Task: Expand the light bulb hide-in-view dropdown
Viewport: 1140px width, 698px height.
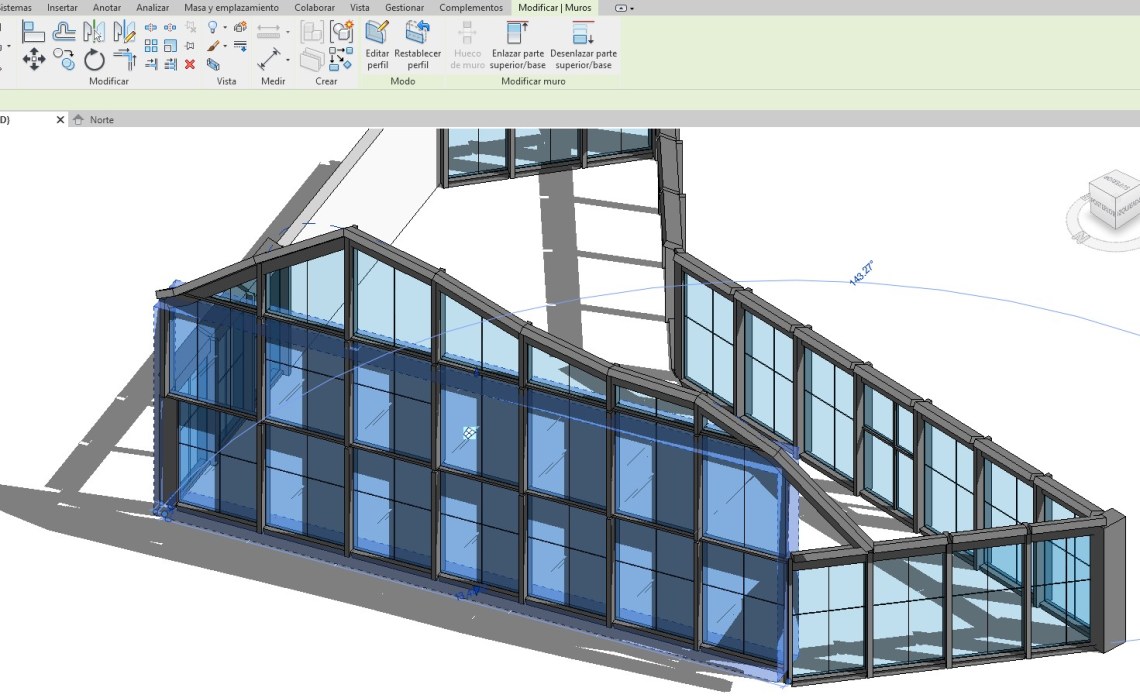Action: point(225,28)
